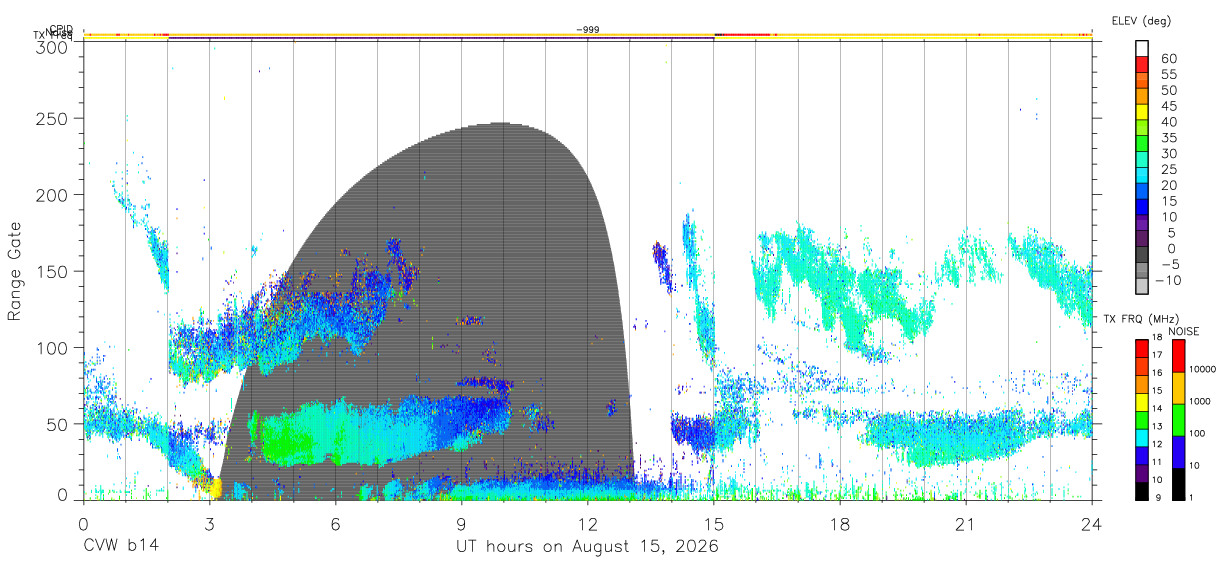Click x-axis tick label '3'
The width and height of the screenshot is (1228, 567).
click(x=210, y=524)
